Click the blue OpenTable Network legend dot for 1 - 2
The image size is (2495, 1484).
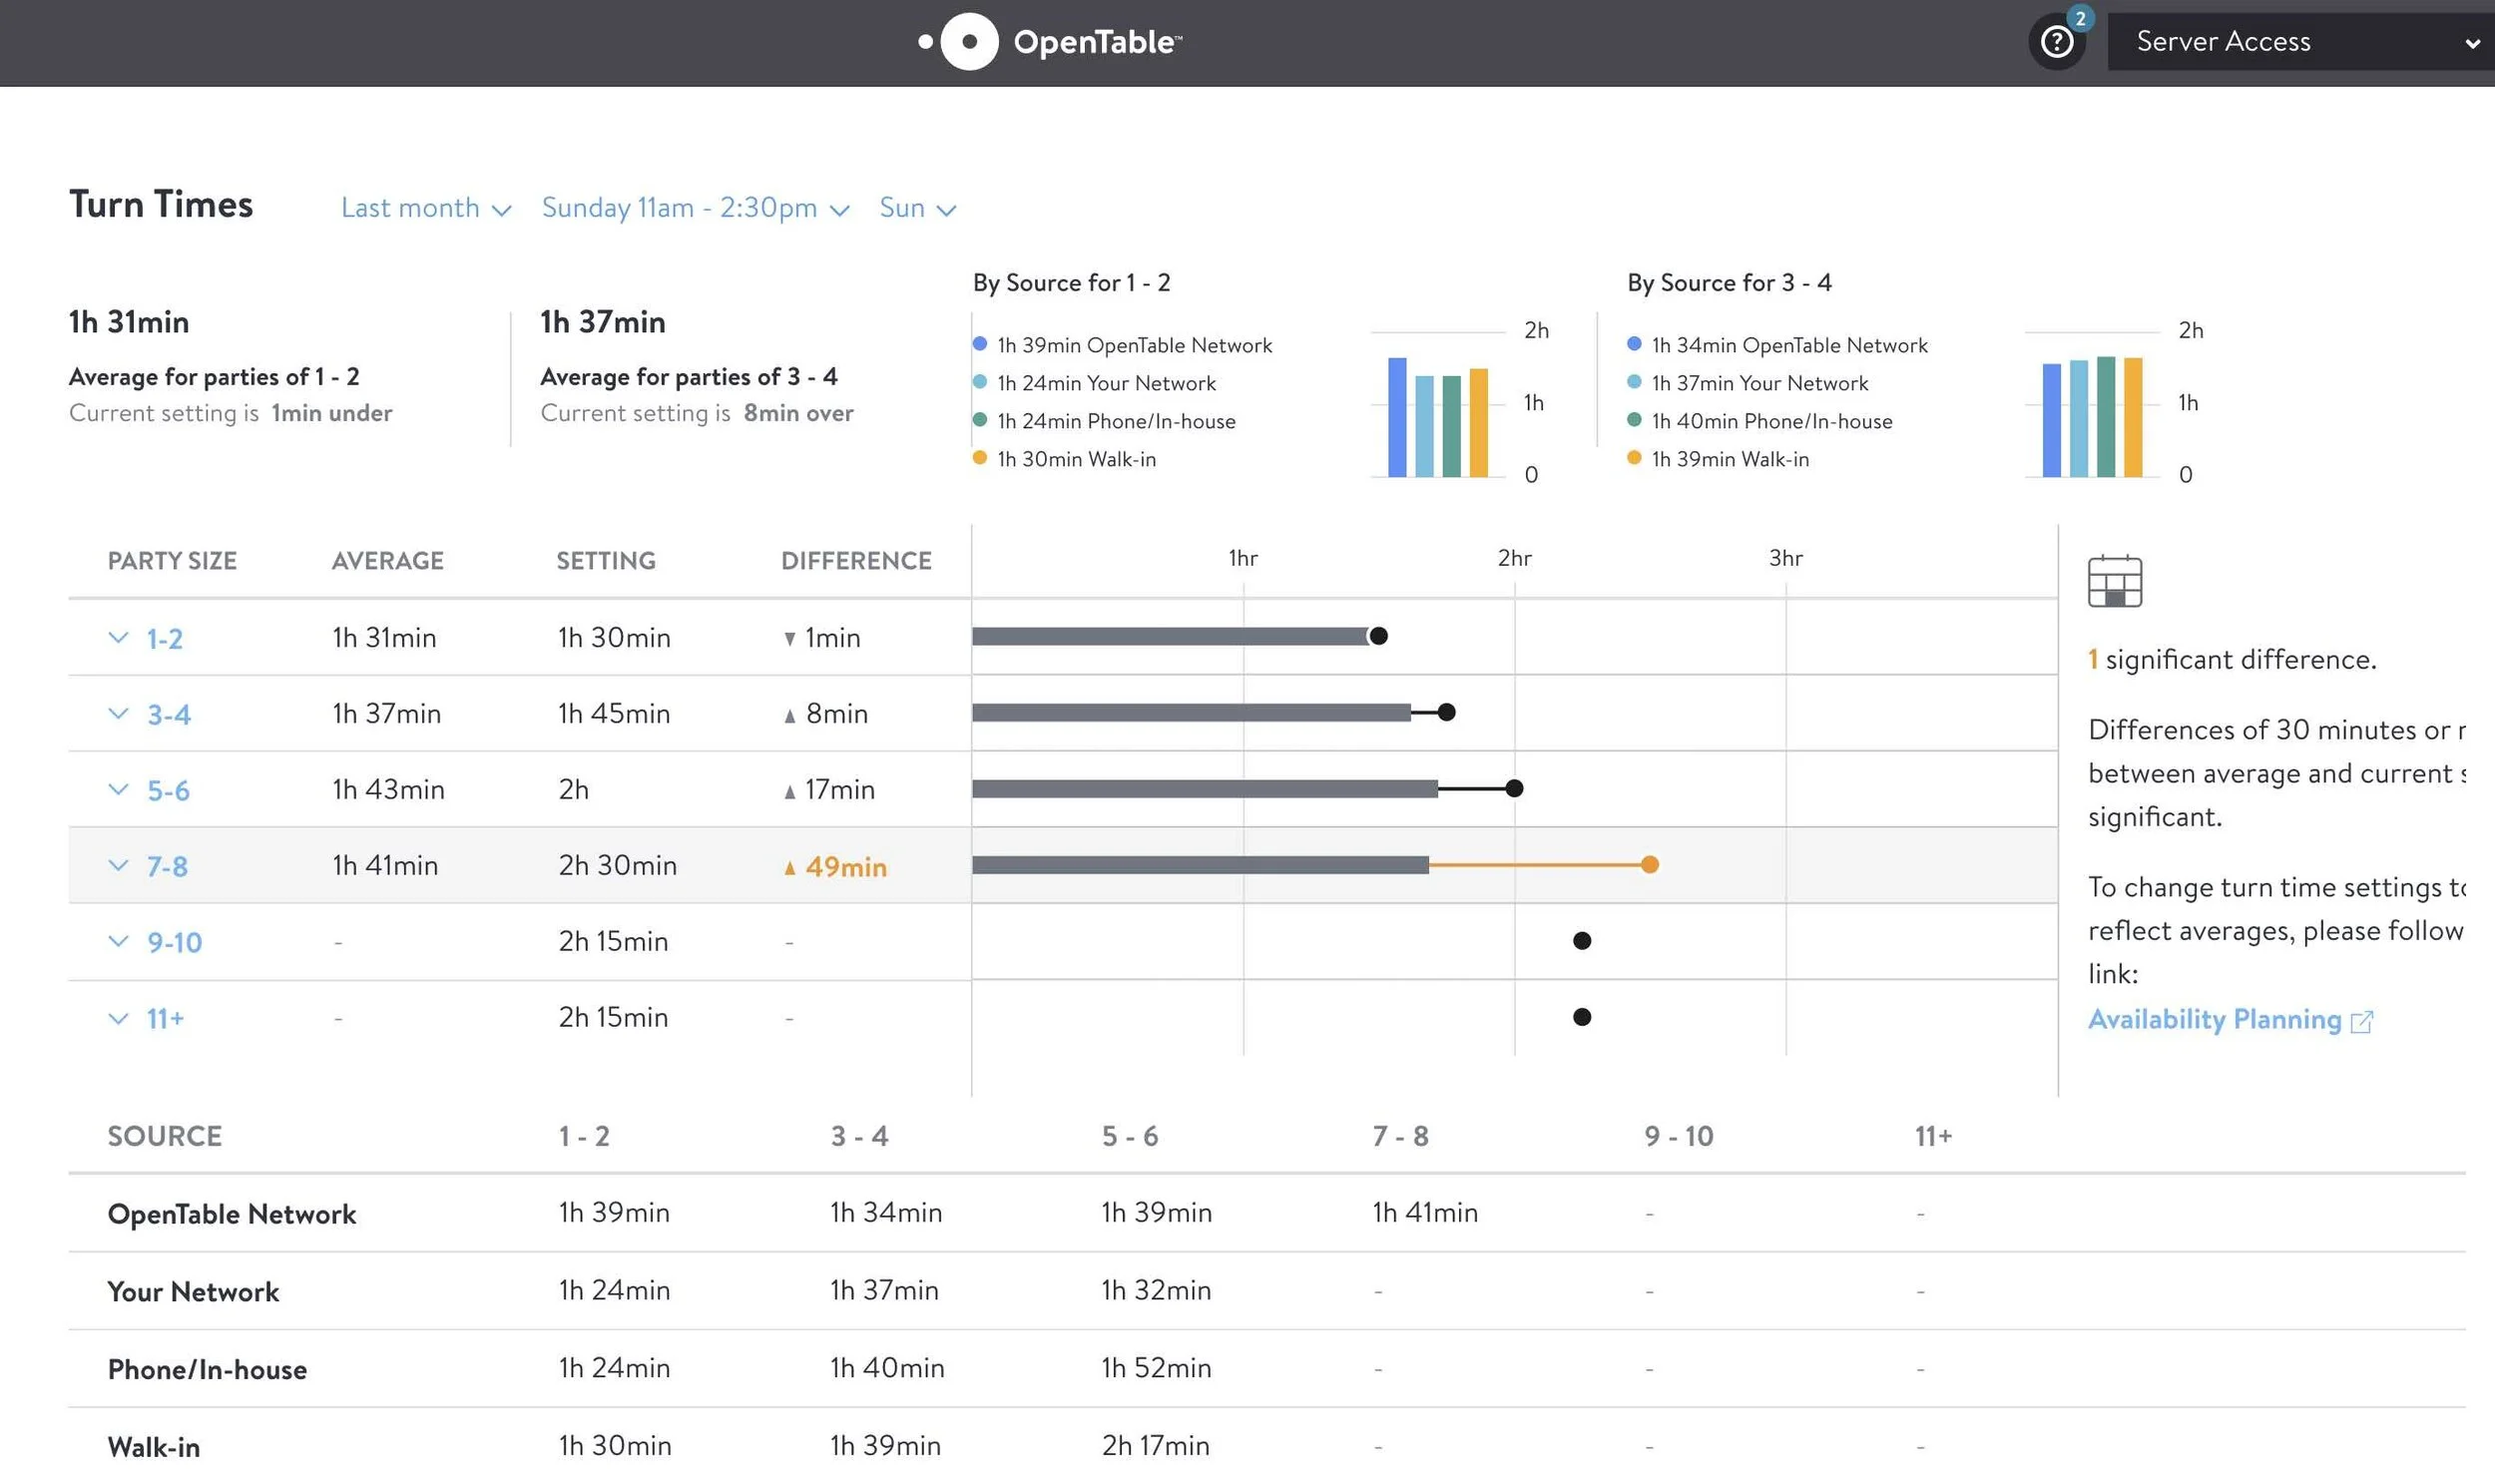(980, 344)
